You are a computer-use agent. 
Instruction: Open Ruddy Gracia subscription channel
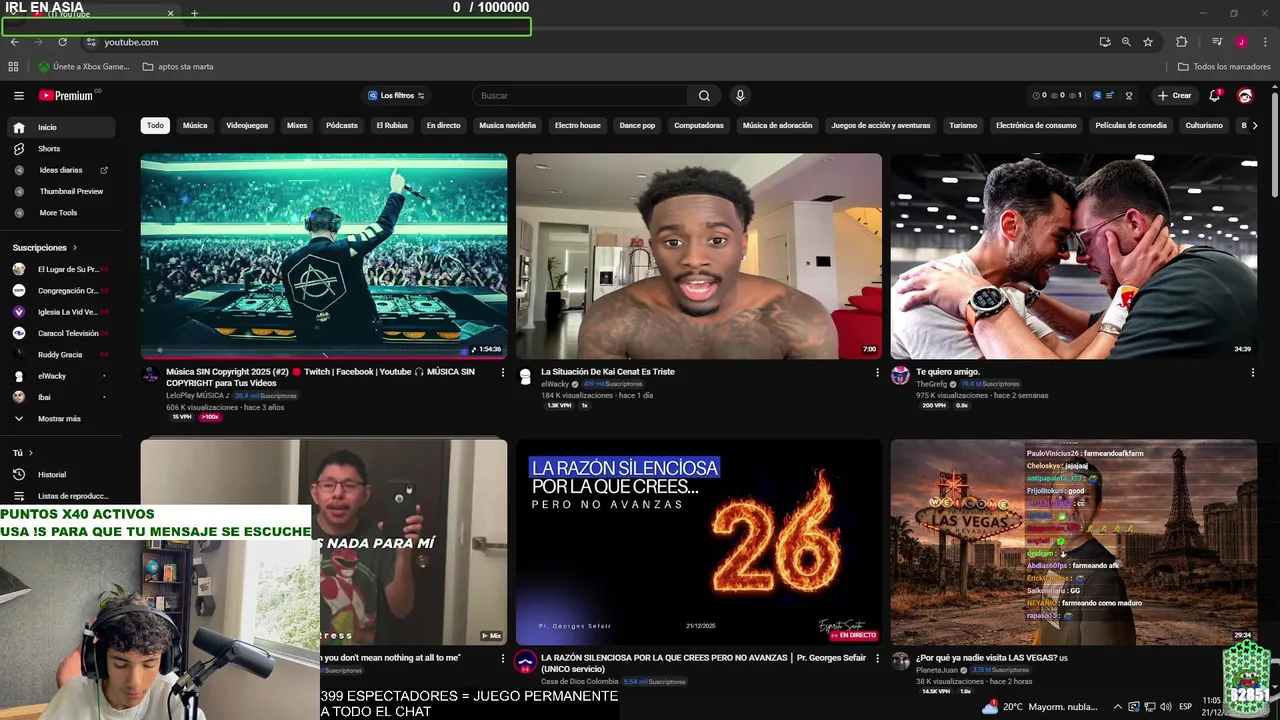pyautogui.click(x=61, y=355)
